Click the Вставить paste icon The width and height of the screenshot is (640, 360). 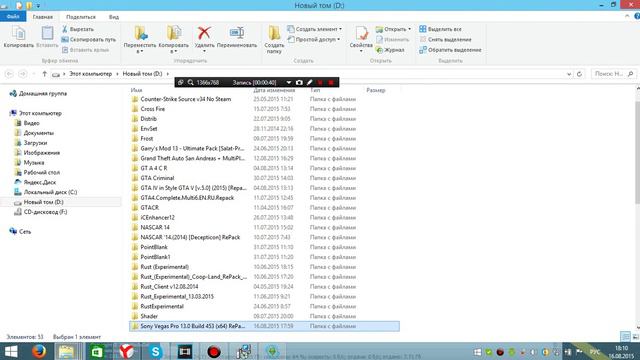[x=47, y=33]
